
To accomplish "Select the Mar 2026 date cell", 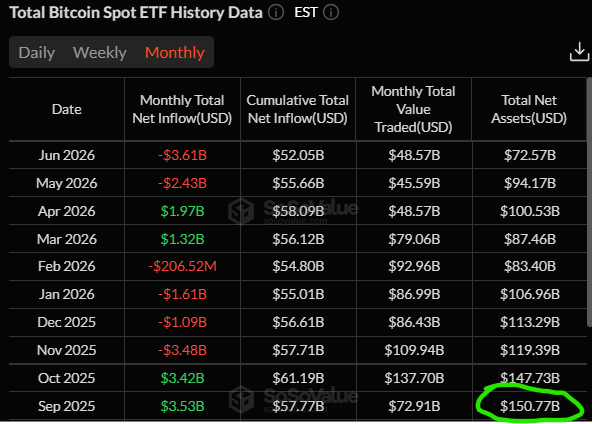I will pos(67,239).
